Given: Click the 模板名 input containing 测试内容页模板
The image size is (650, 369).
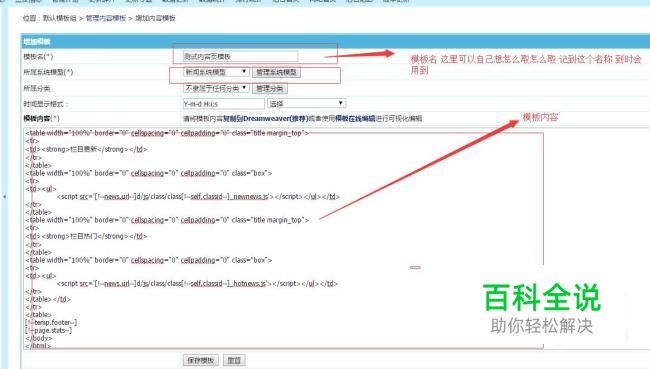Looking at the screenshot, I should pyautogui.click(x=240, y=56).
